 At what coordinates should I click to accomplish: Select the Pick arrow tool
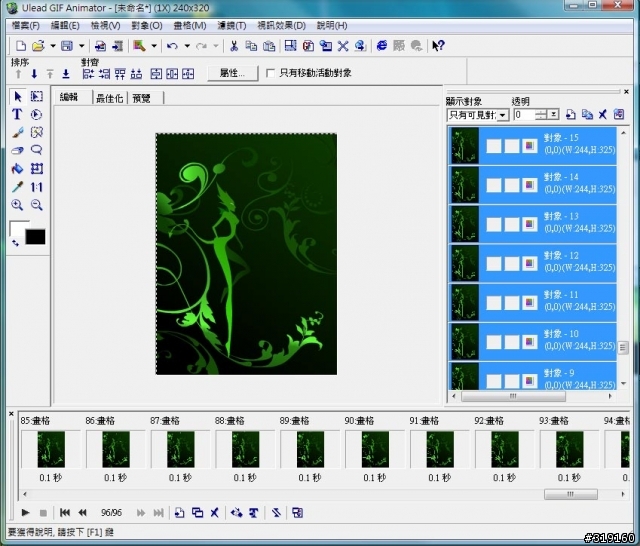(x=18, y=96)
